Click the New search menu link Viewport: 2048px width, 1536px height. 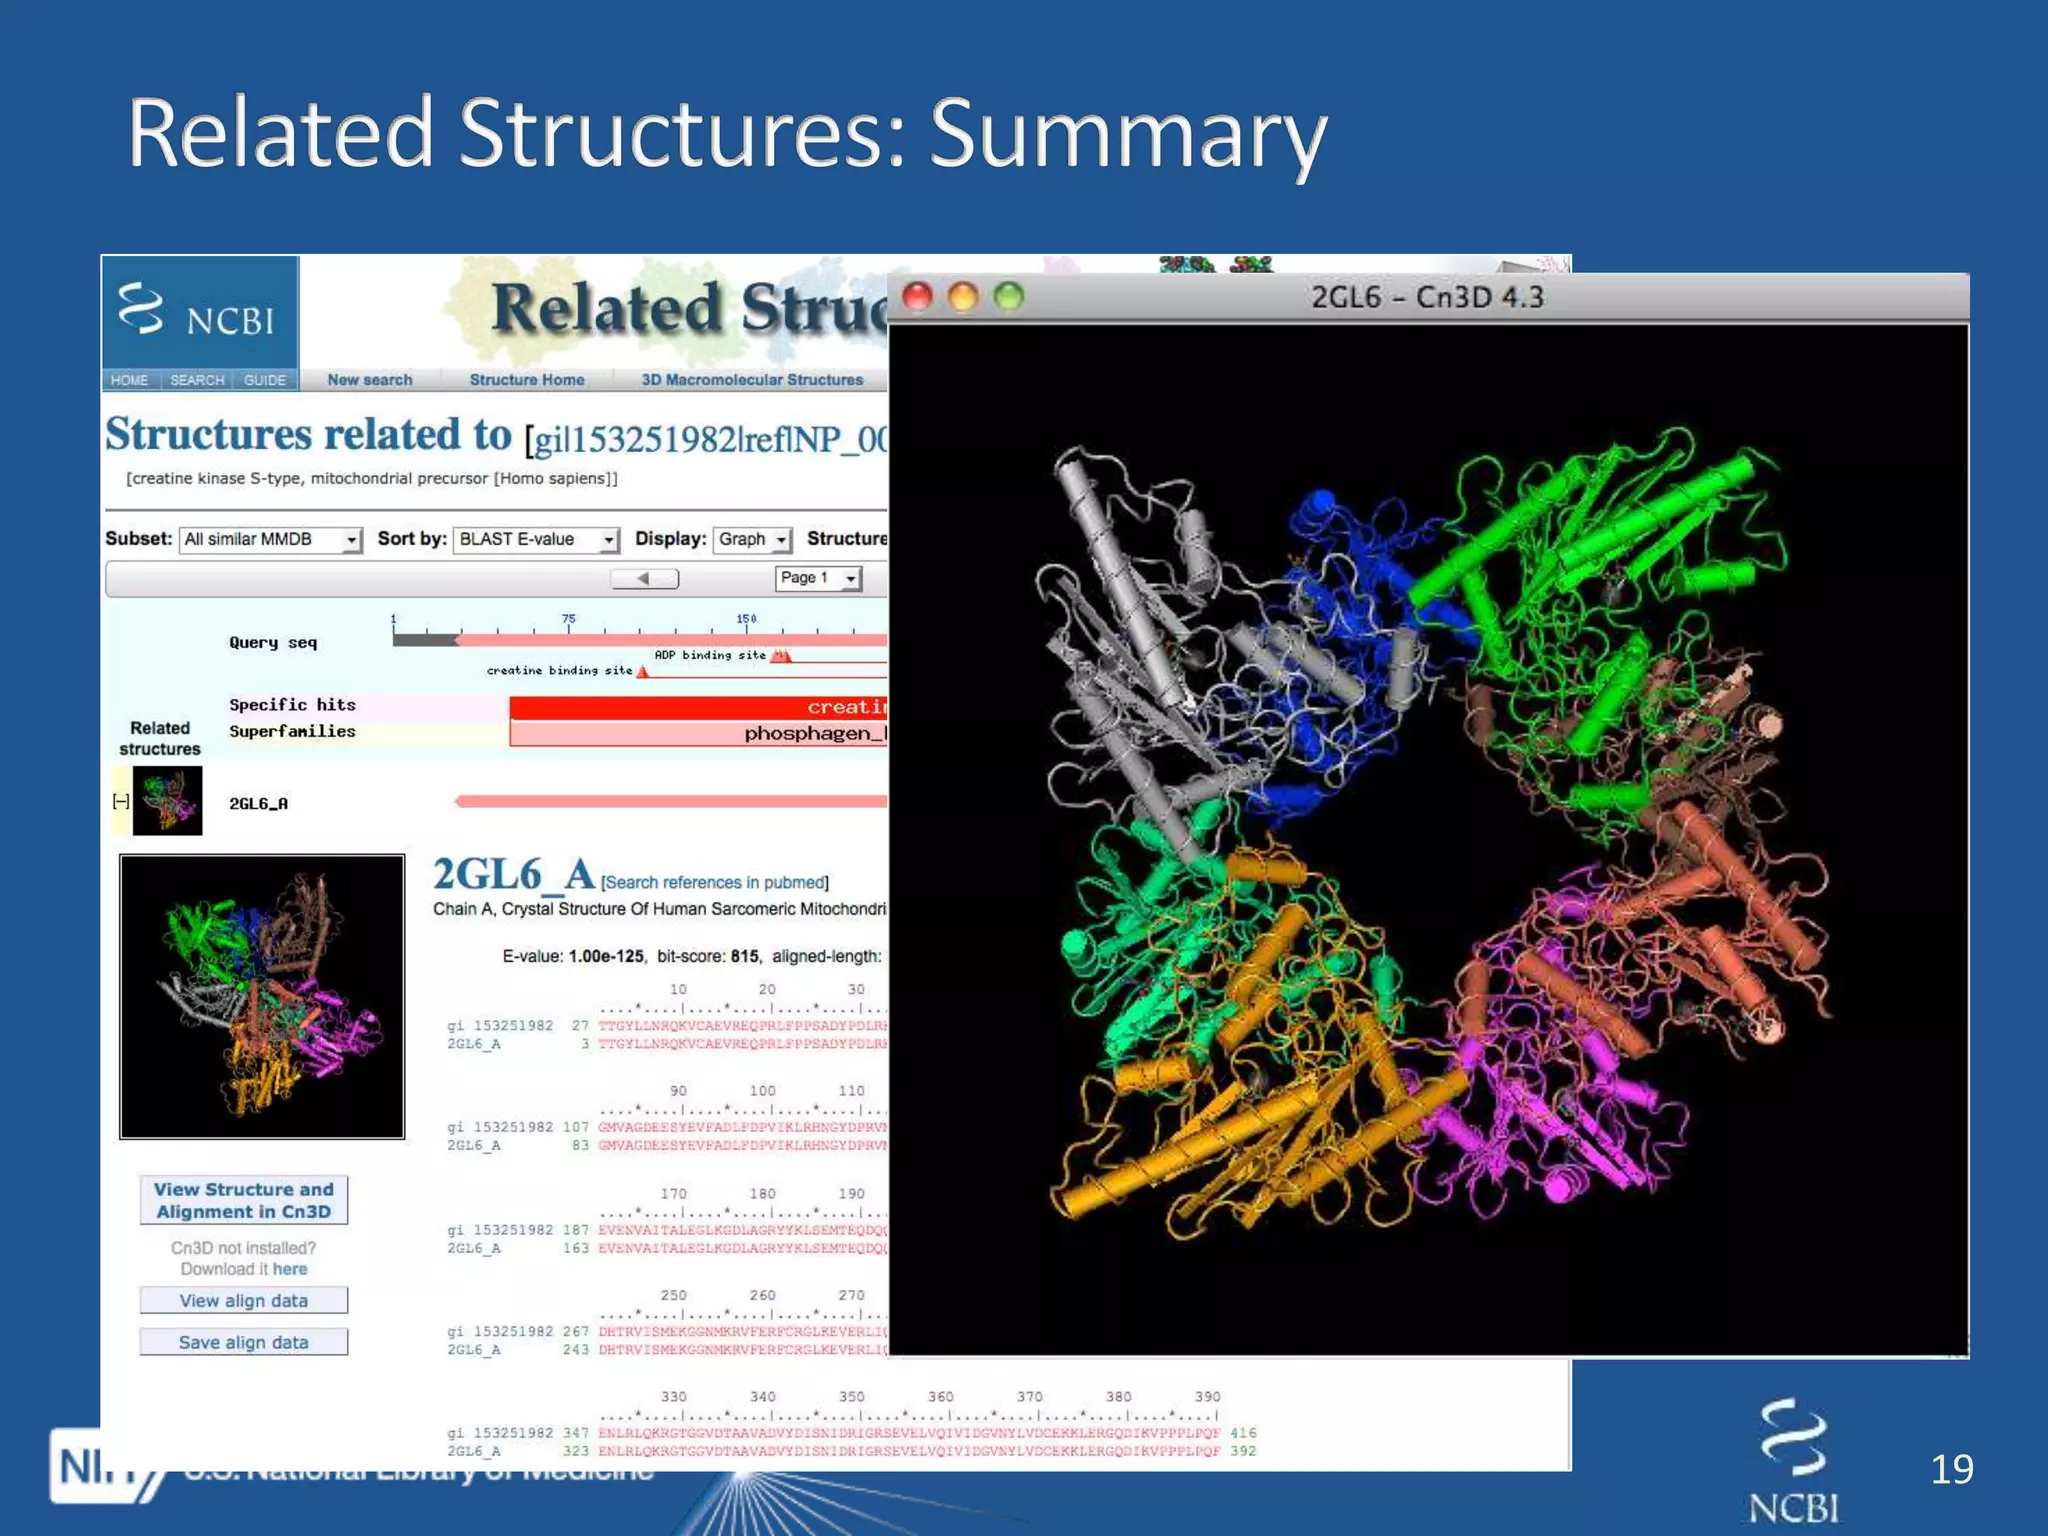(x=370, y=380)
